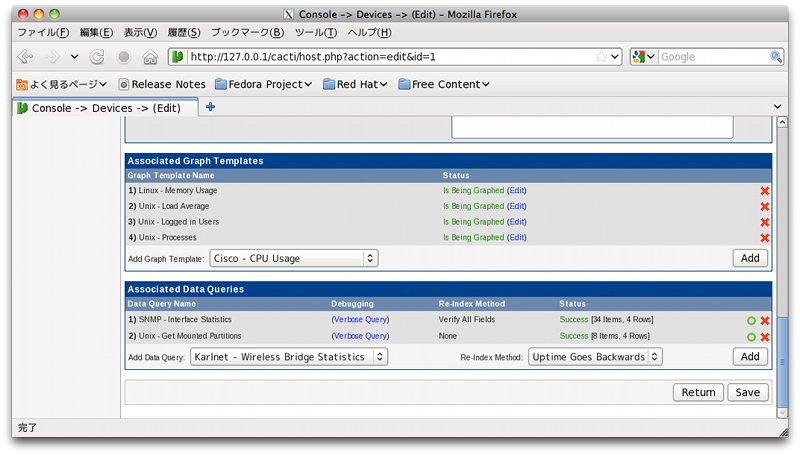Screen dimensions: 800x455
Task: Remove the Unix - Processes graph template
Action: click(x=765, y=238)
